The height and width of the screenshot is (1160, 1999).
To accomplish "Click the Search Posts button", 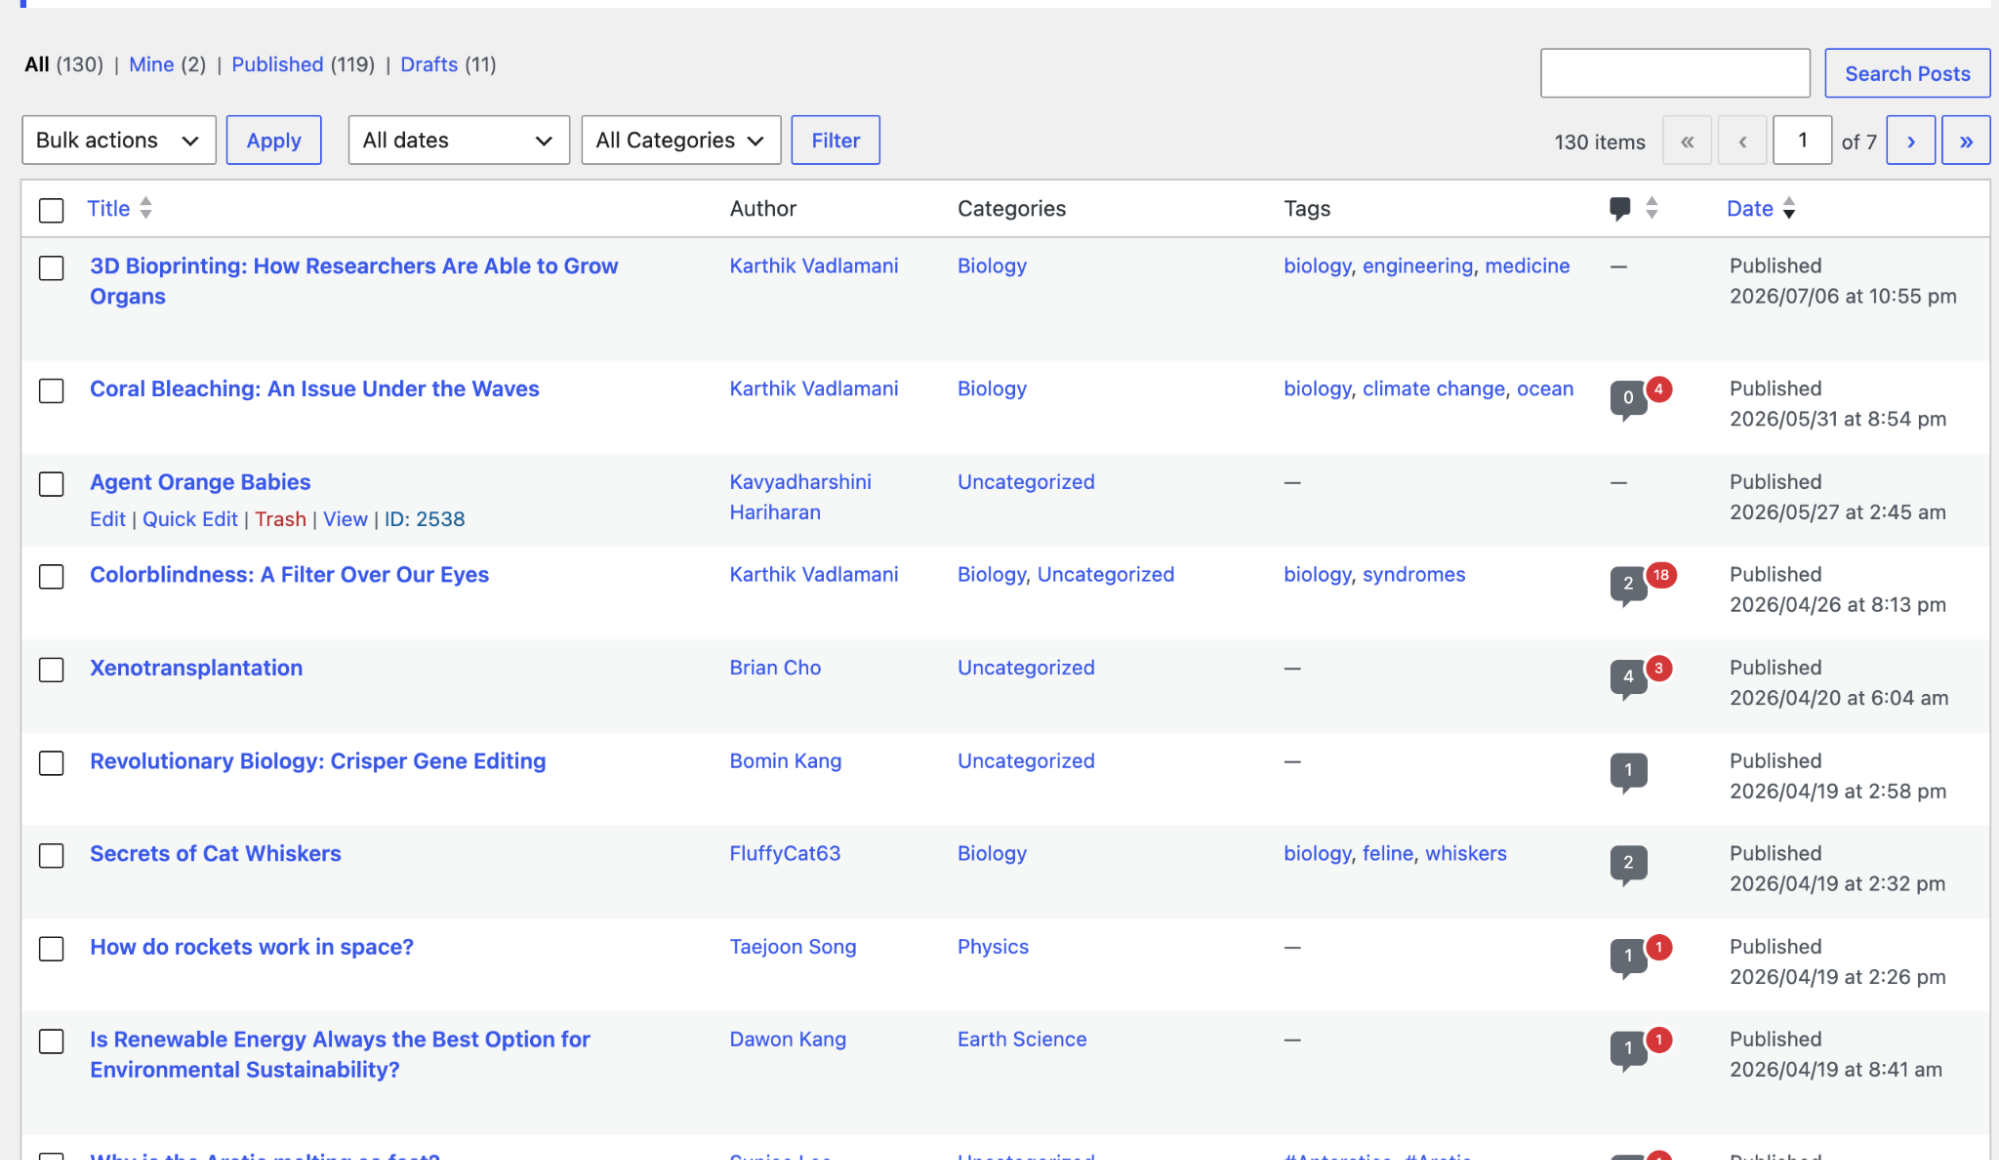I will tap(1907, 73).
